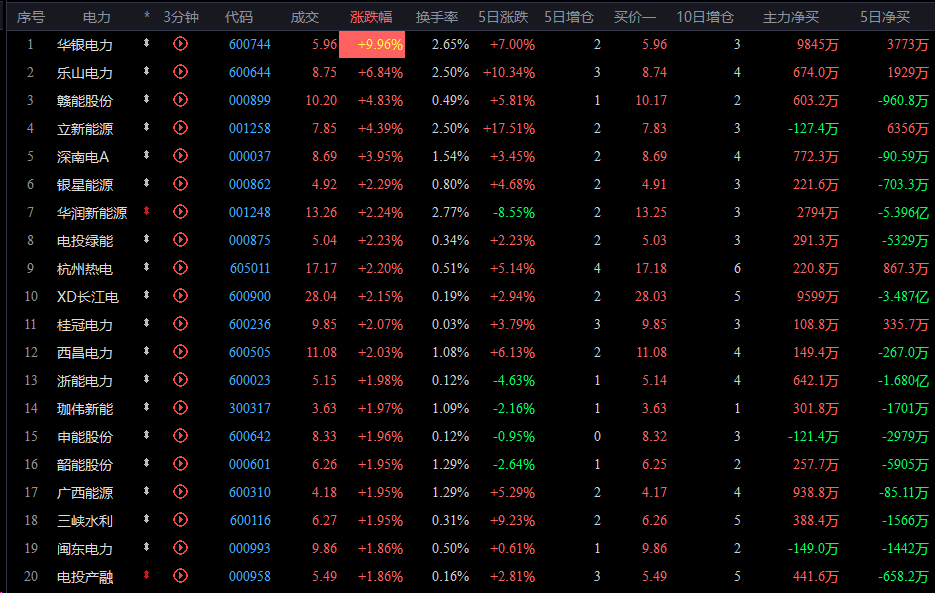Sort by the 涨跌幅 column header
Viewport: 935px width, 593px height.
(371, 17)
